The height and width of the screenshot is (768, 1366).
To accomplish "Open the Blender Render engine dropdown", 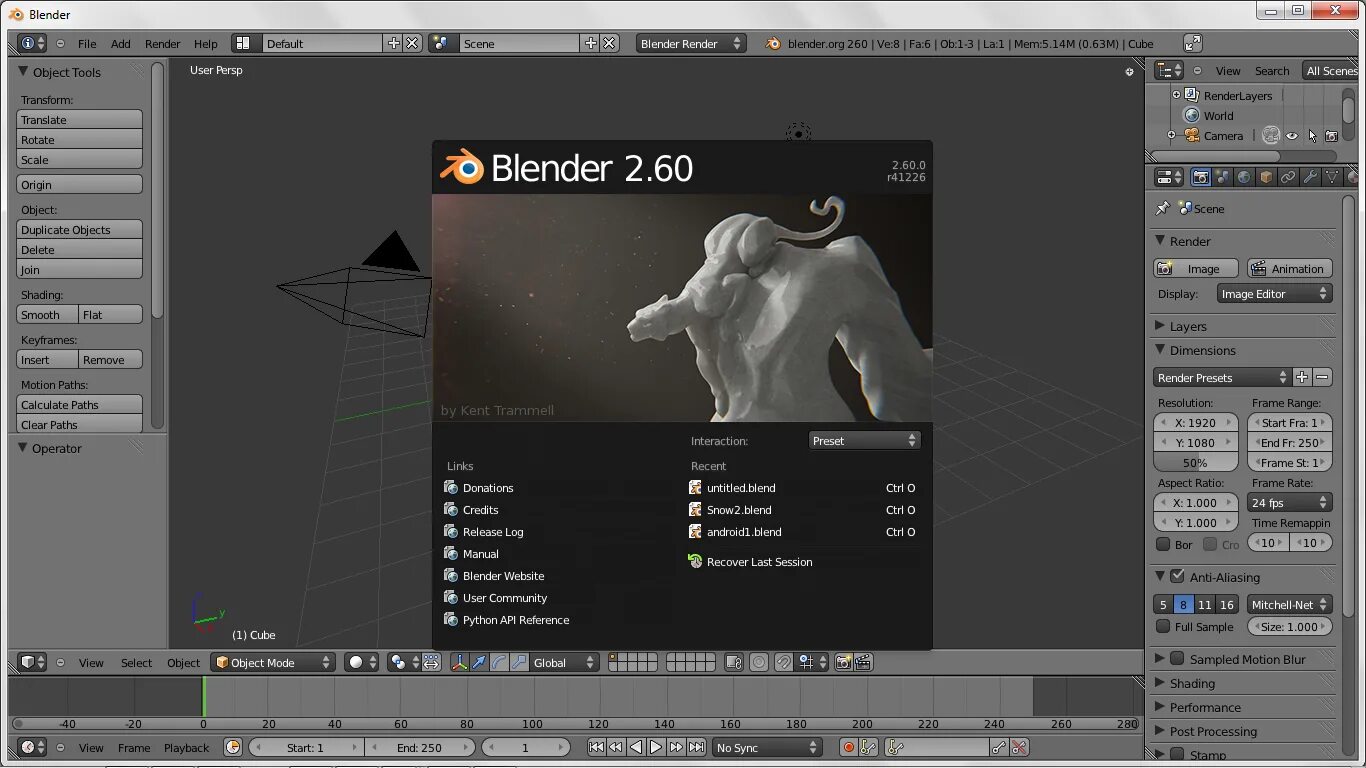I will click(691, 43).
